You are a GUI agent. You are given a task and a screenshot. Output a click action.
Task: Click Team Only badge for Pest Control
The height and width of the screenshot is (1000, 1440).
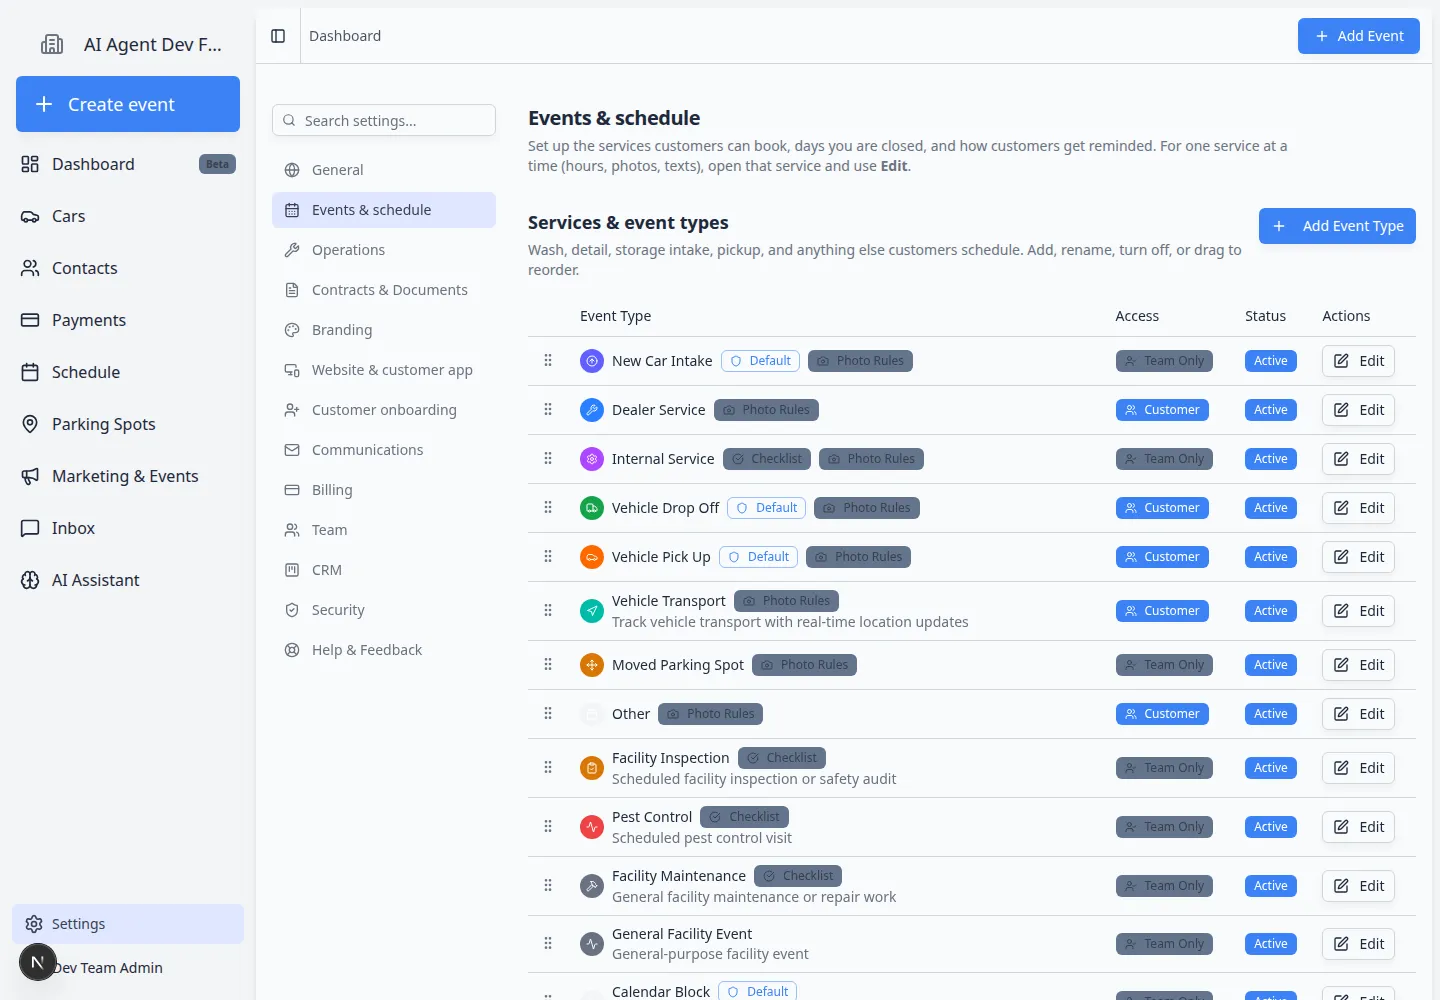[x=1164, y=827]
